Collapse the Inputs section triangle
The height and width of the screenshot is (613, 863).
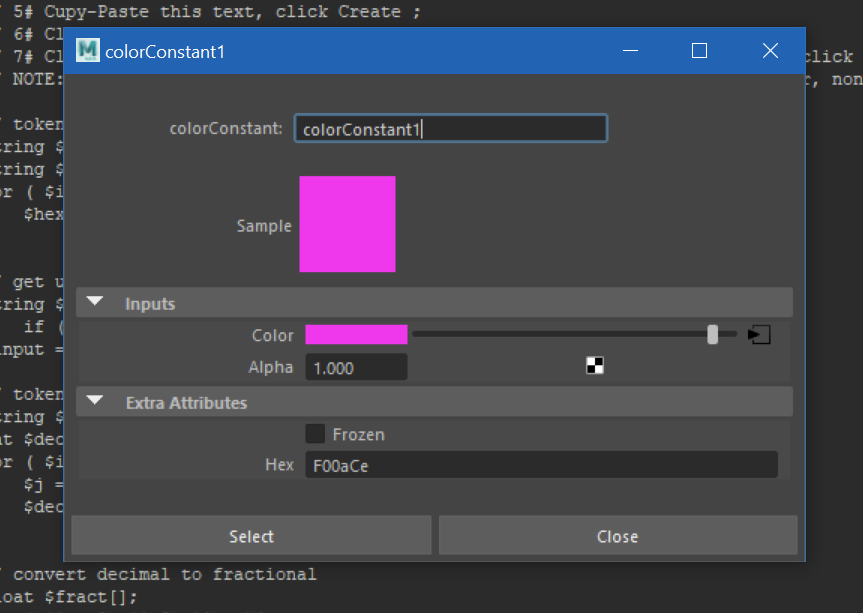coord(95,301)
